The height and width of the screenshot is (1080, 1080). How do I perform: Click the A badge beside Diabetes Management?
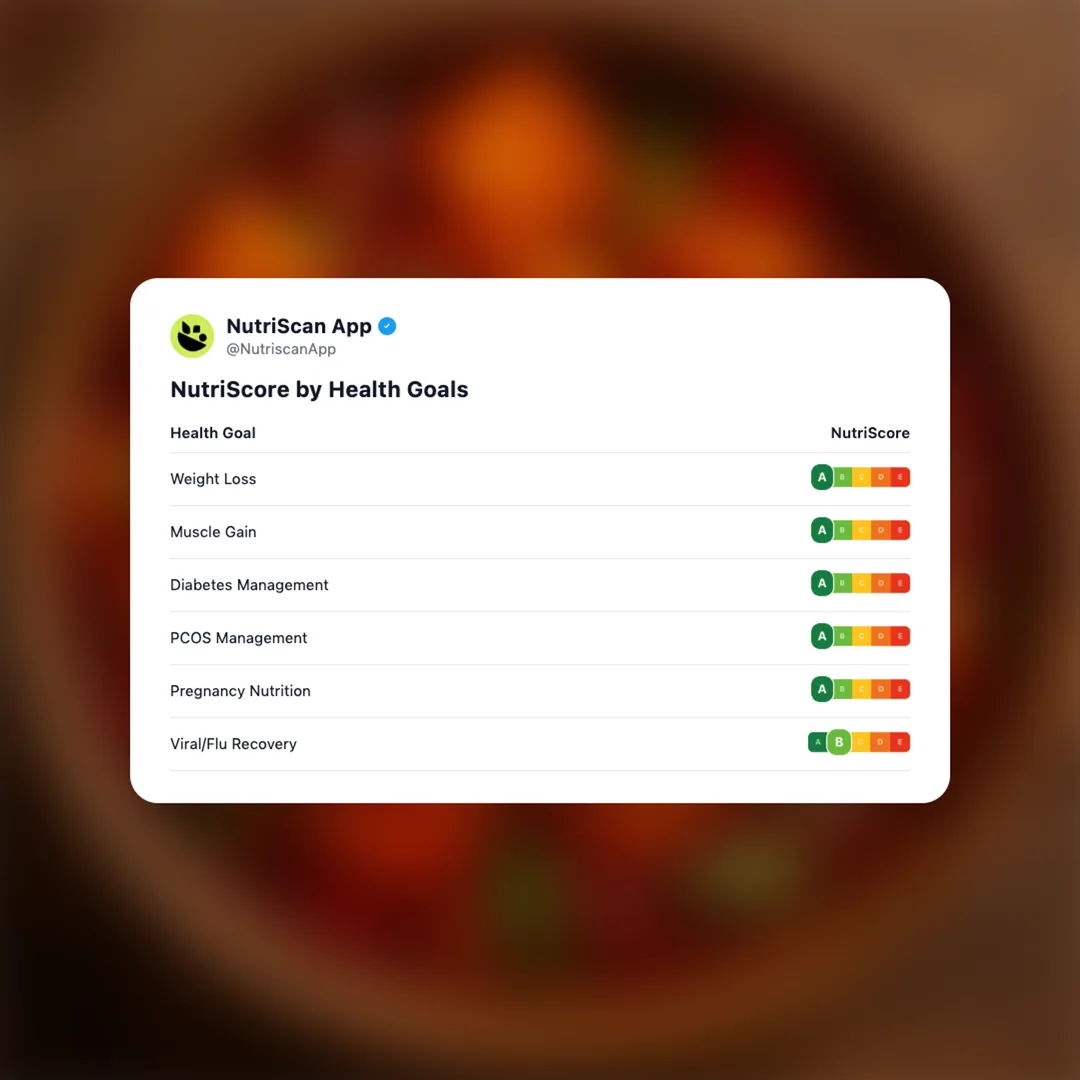tap(822, 583)
